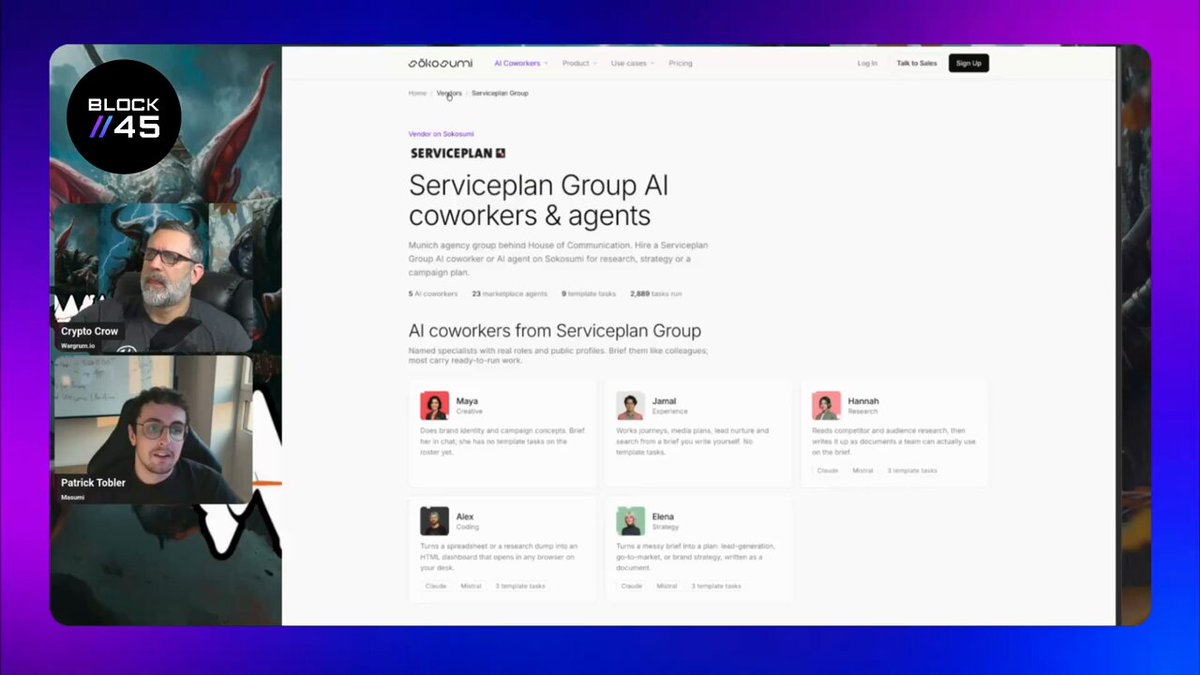The image size is (1200, 675).
Task: Click the Sokosumi logo in the header
Action: [x=440, y=63]
